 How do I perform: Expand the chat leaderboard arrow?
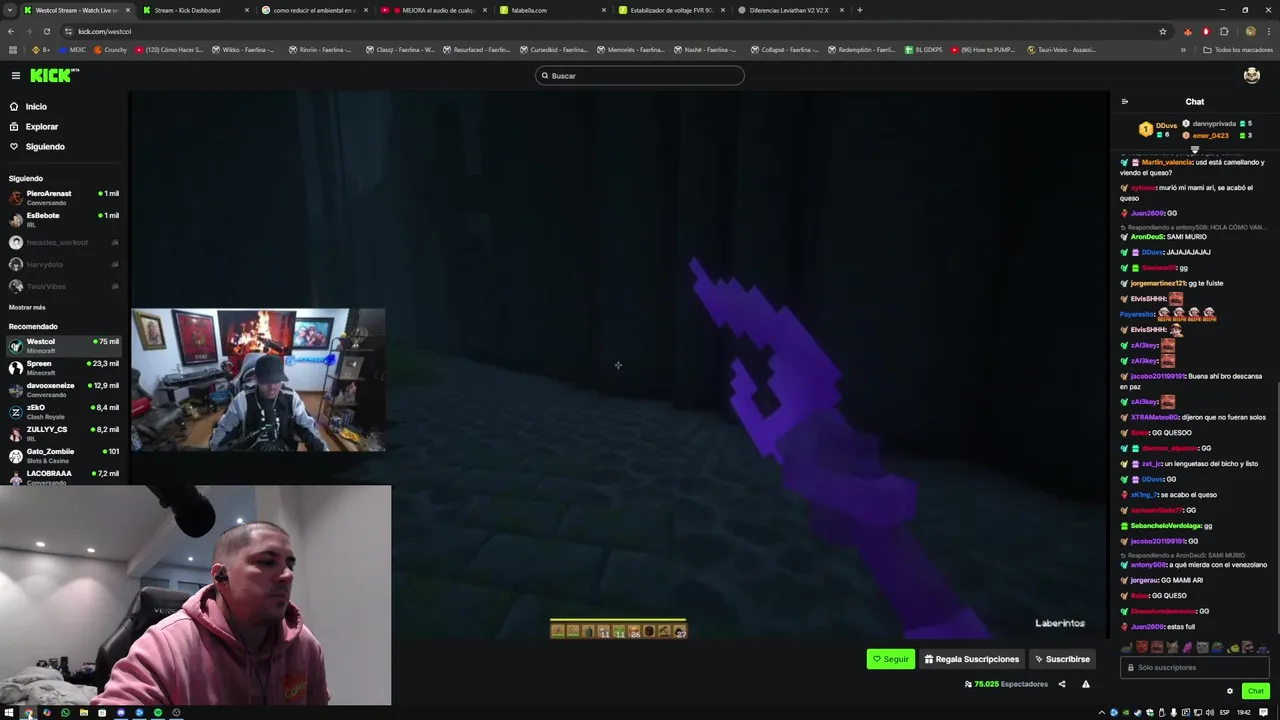(1194, 150)
